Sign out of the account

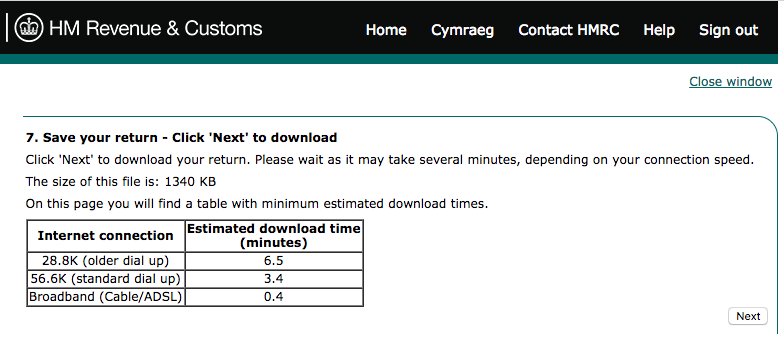[728, 30]
